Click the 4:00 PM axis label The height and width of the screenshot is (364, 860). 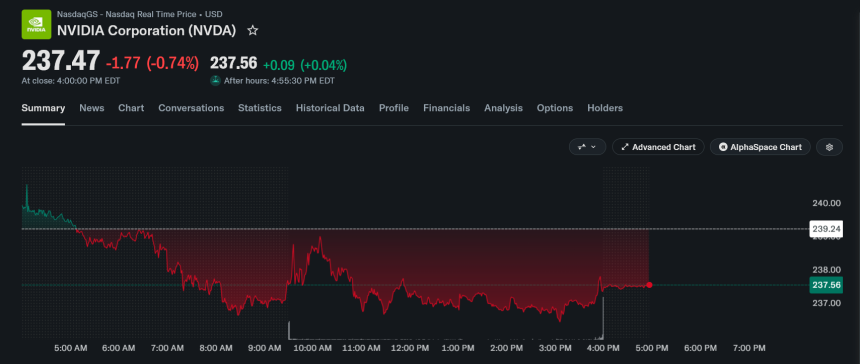tap(603, 348)
